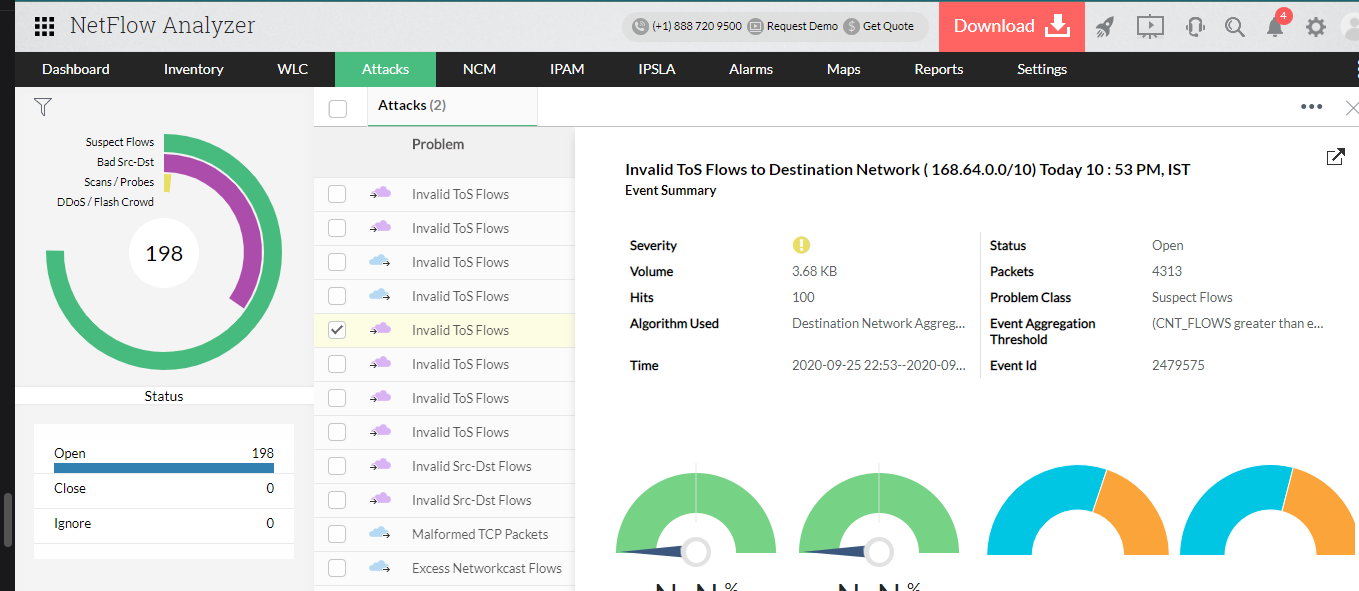Click the phone number (+1) 888 720 9500
This screenshot has height=591, width=1359.
tap(697, 26)
